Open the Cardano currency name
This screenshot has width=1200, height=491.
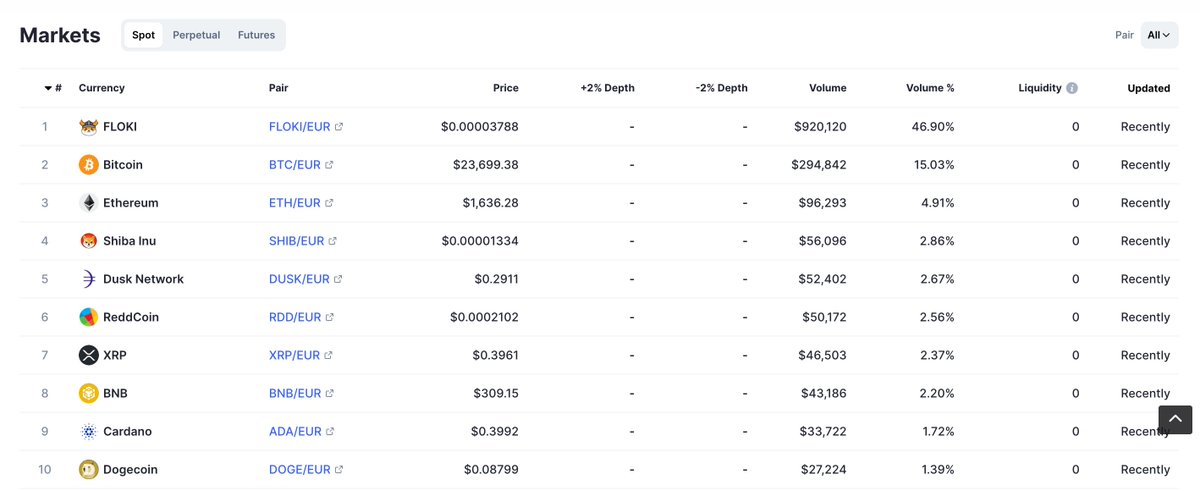pos(126,431)
